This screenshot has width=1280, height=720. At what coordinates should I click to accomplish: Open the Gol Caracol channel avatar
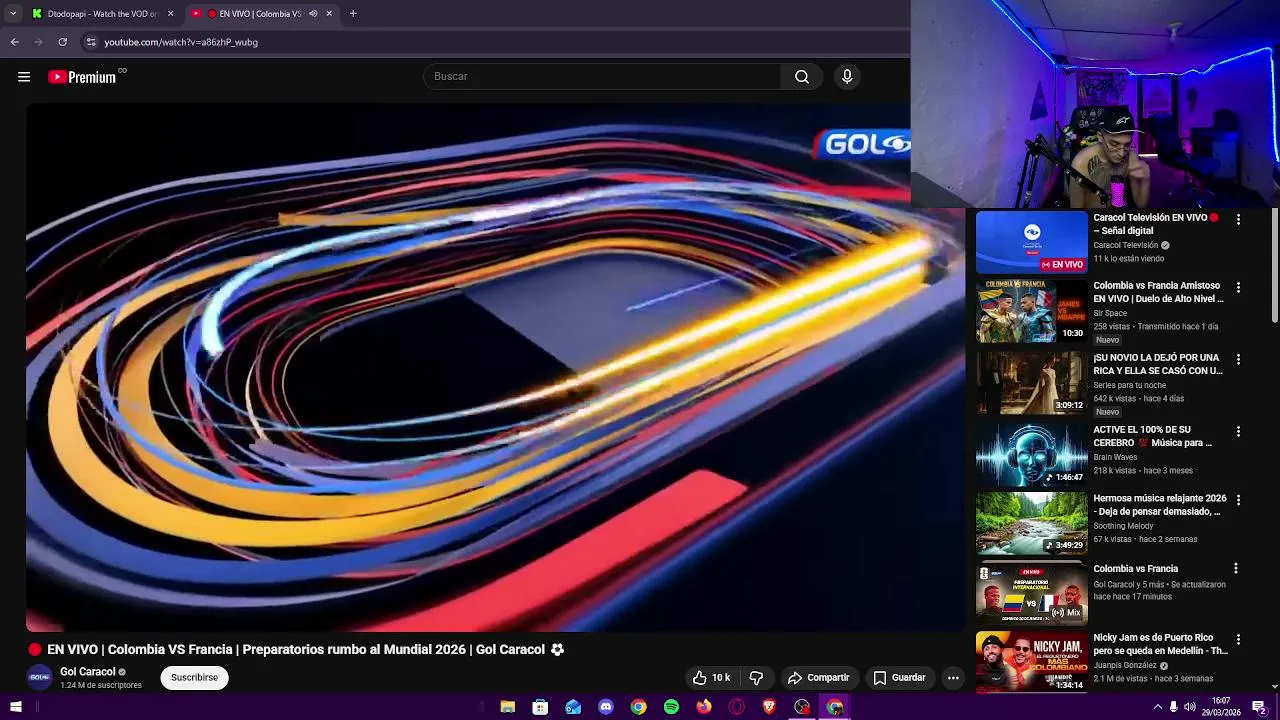click(40, 677)
